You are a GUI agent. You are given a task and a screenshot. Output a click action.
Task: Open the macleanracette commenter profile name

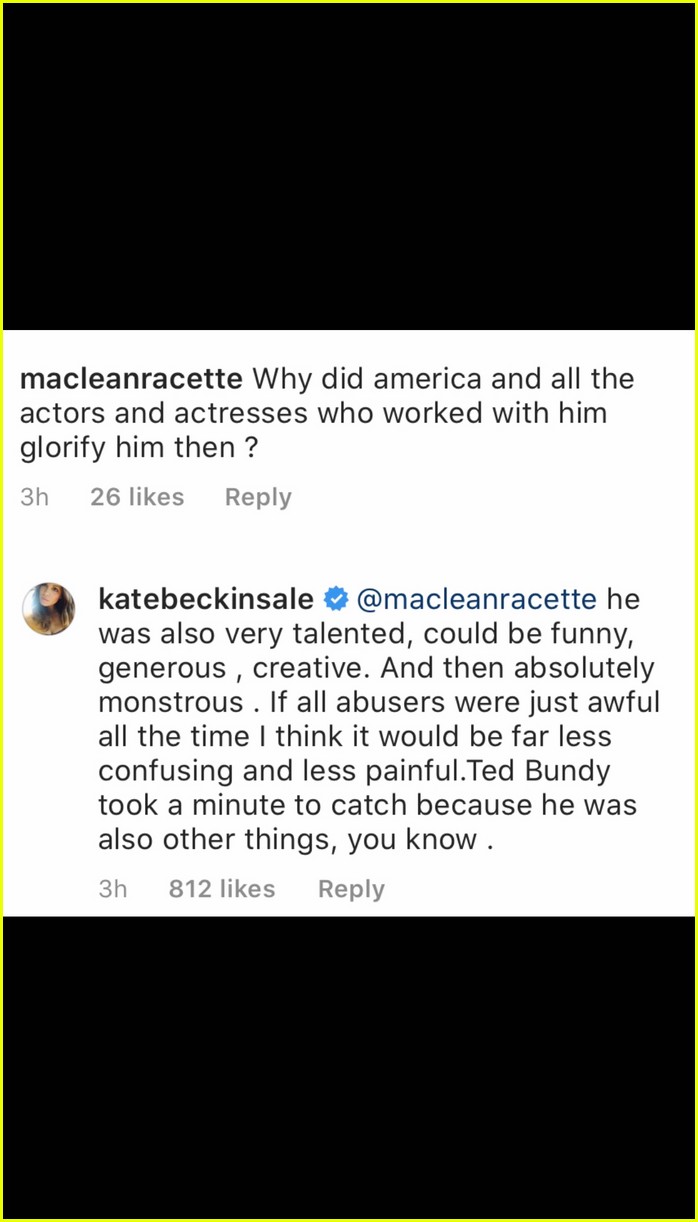(x=131, y=380)
